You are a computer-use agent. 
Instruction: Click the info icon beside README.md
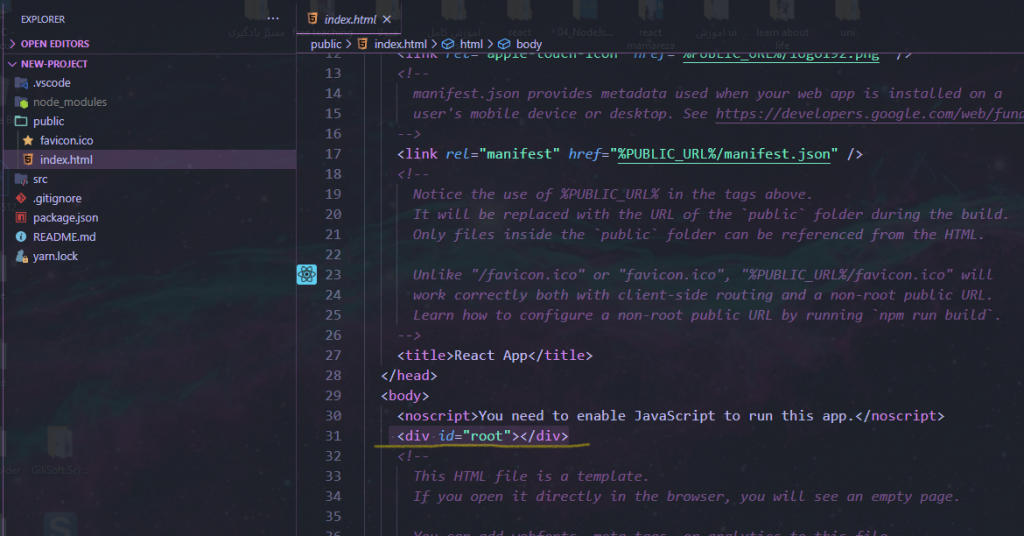pyautogui.click(x=21, y=237)
